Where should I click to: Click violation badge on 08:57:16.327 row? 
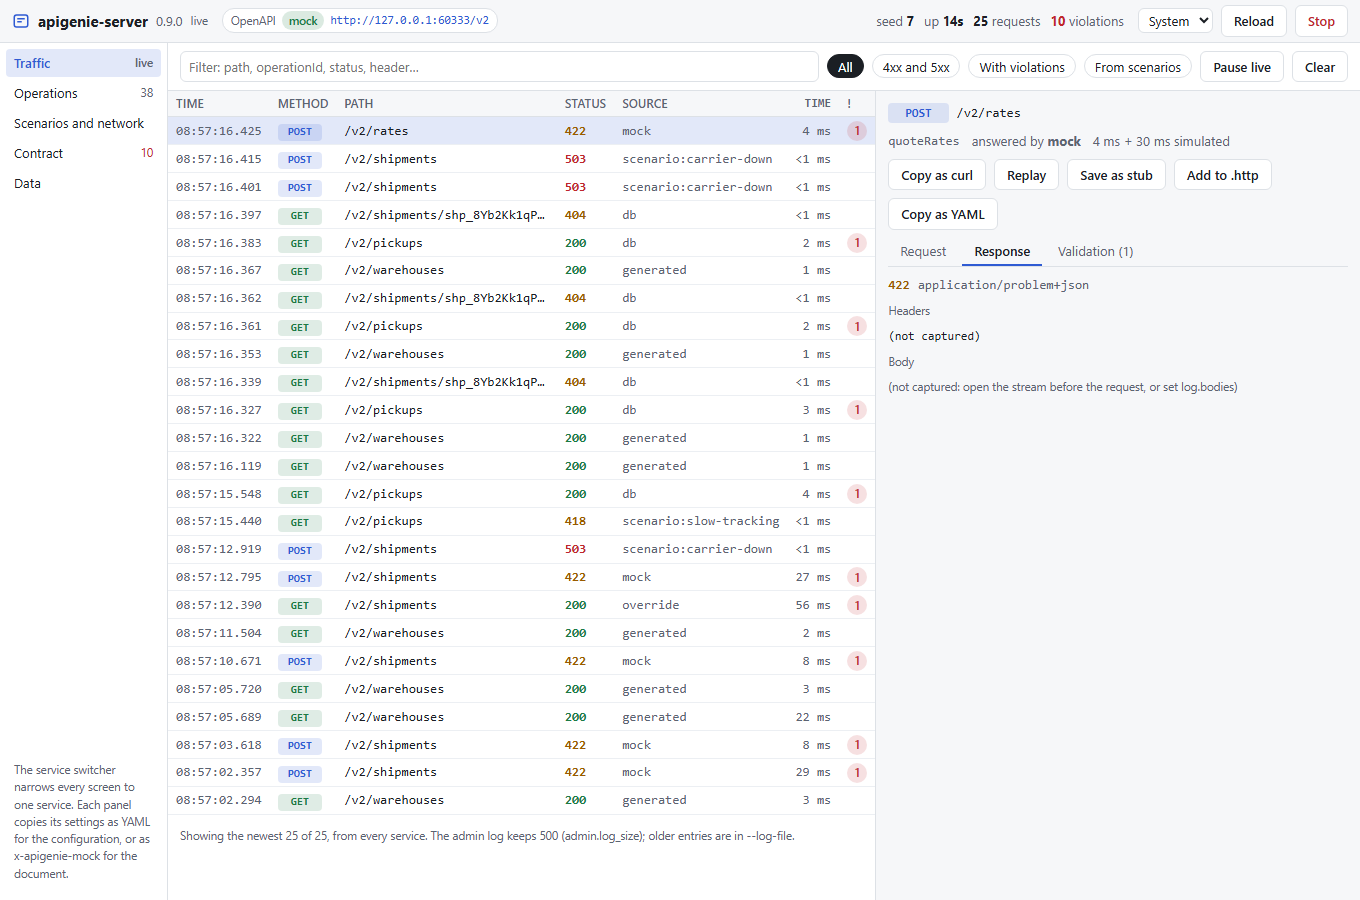[857, 410]
